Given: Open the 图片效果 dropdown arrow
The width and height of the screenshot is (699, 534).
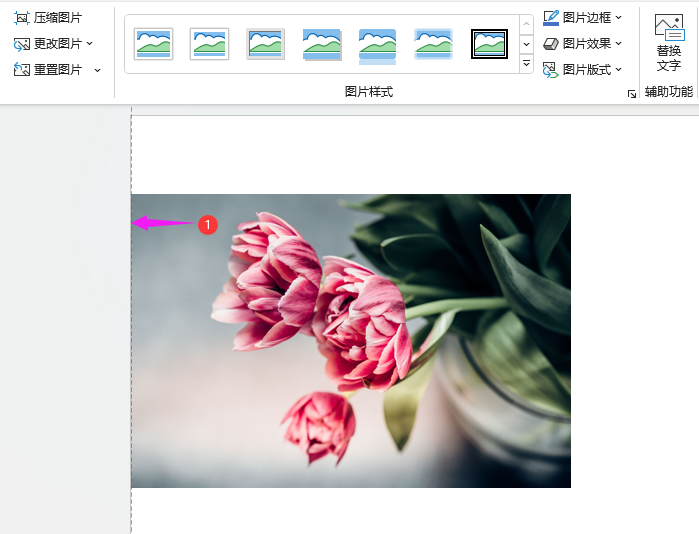Looking at the screenshot, I should 619,44.
